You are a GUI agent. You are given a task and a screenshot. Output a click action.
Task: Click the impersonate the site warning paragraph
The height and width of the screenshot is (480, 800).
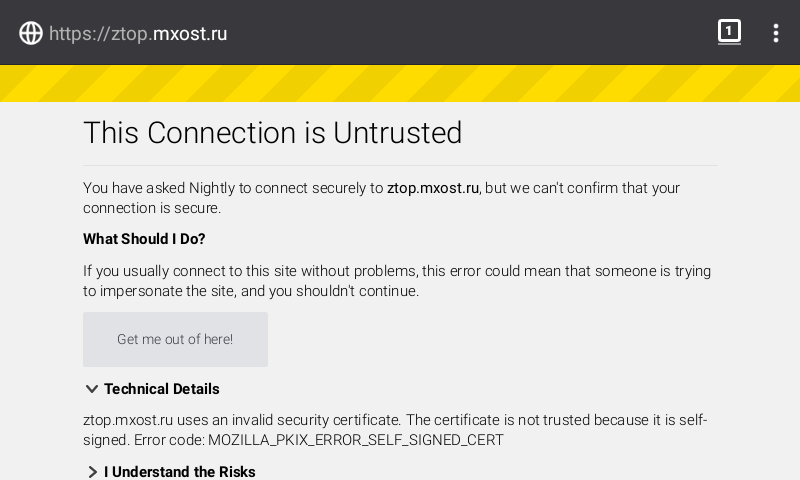(x=397, y=281)
